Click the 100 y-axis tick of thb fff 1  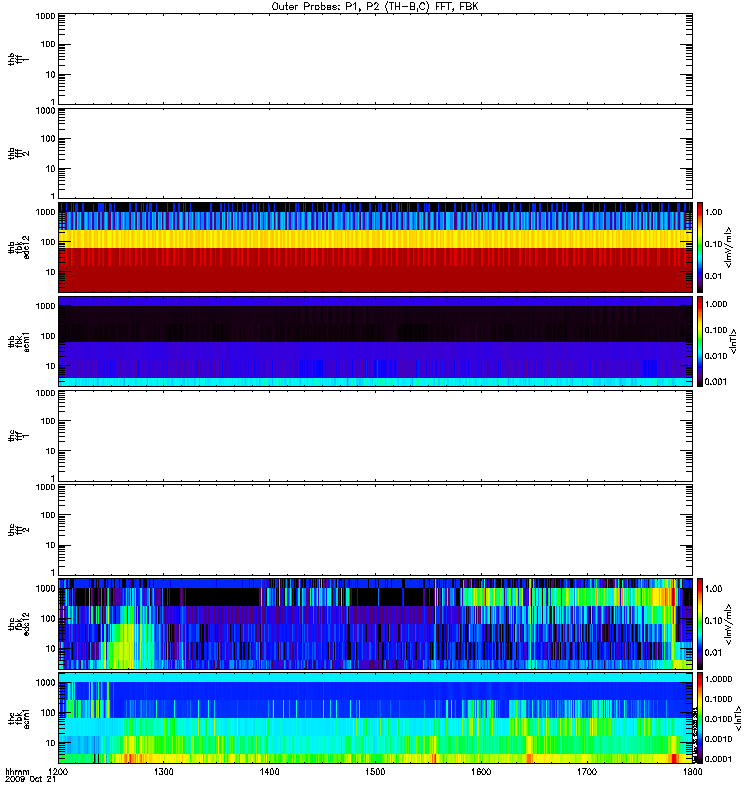coord(48,44)
